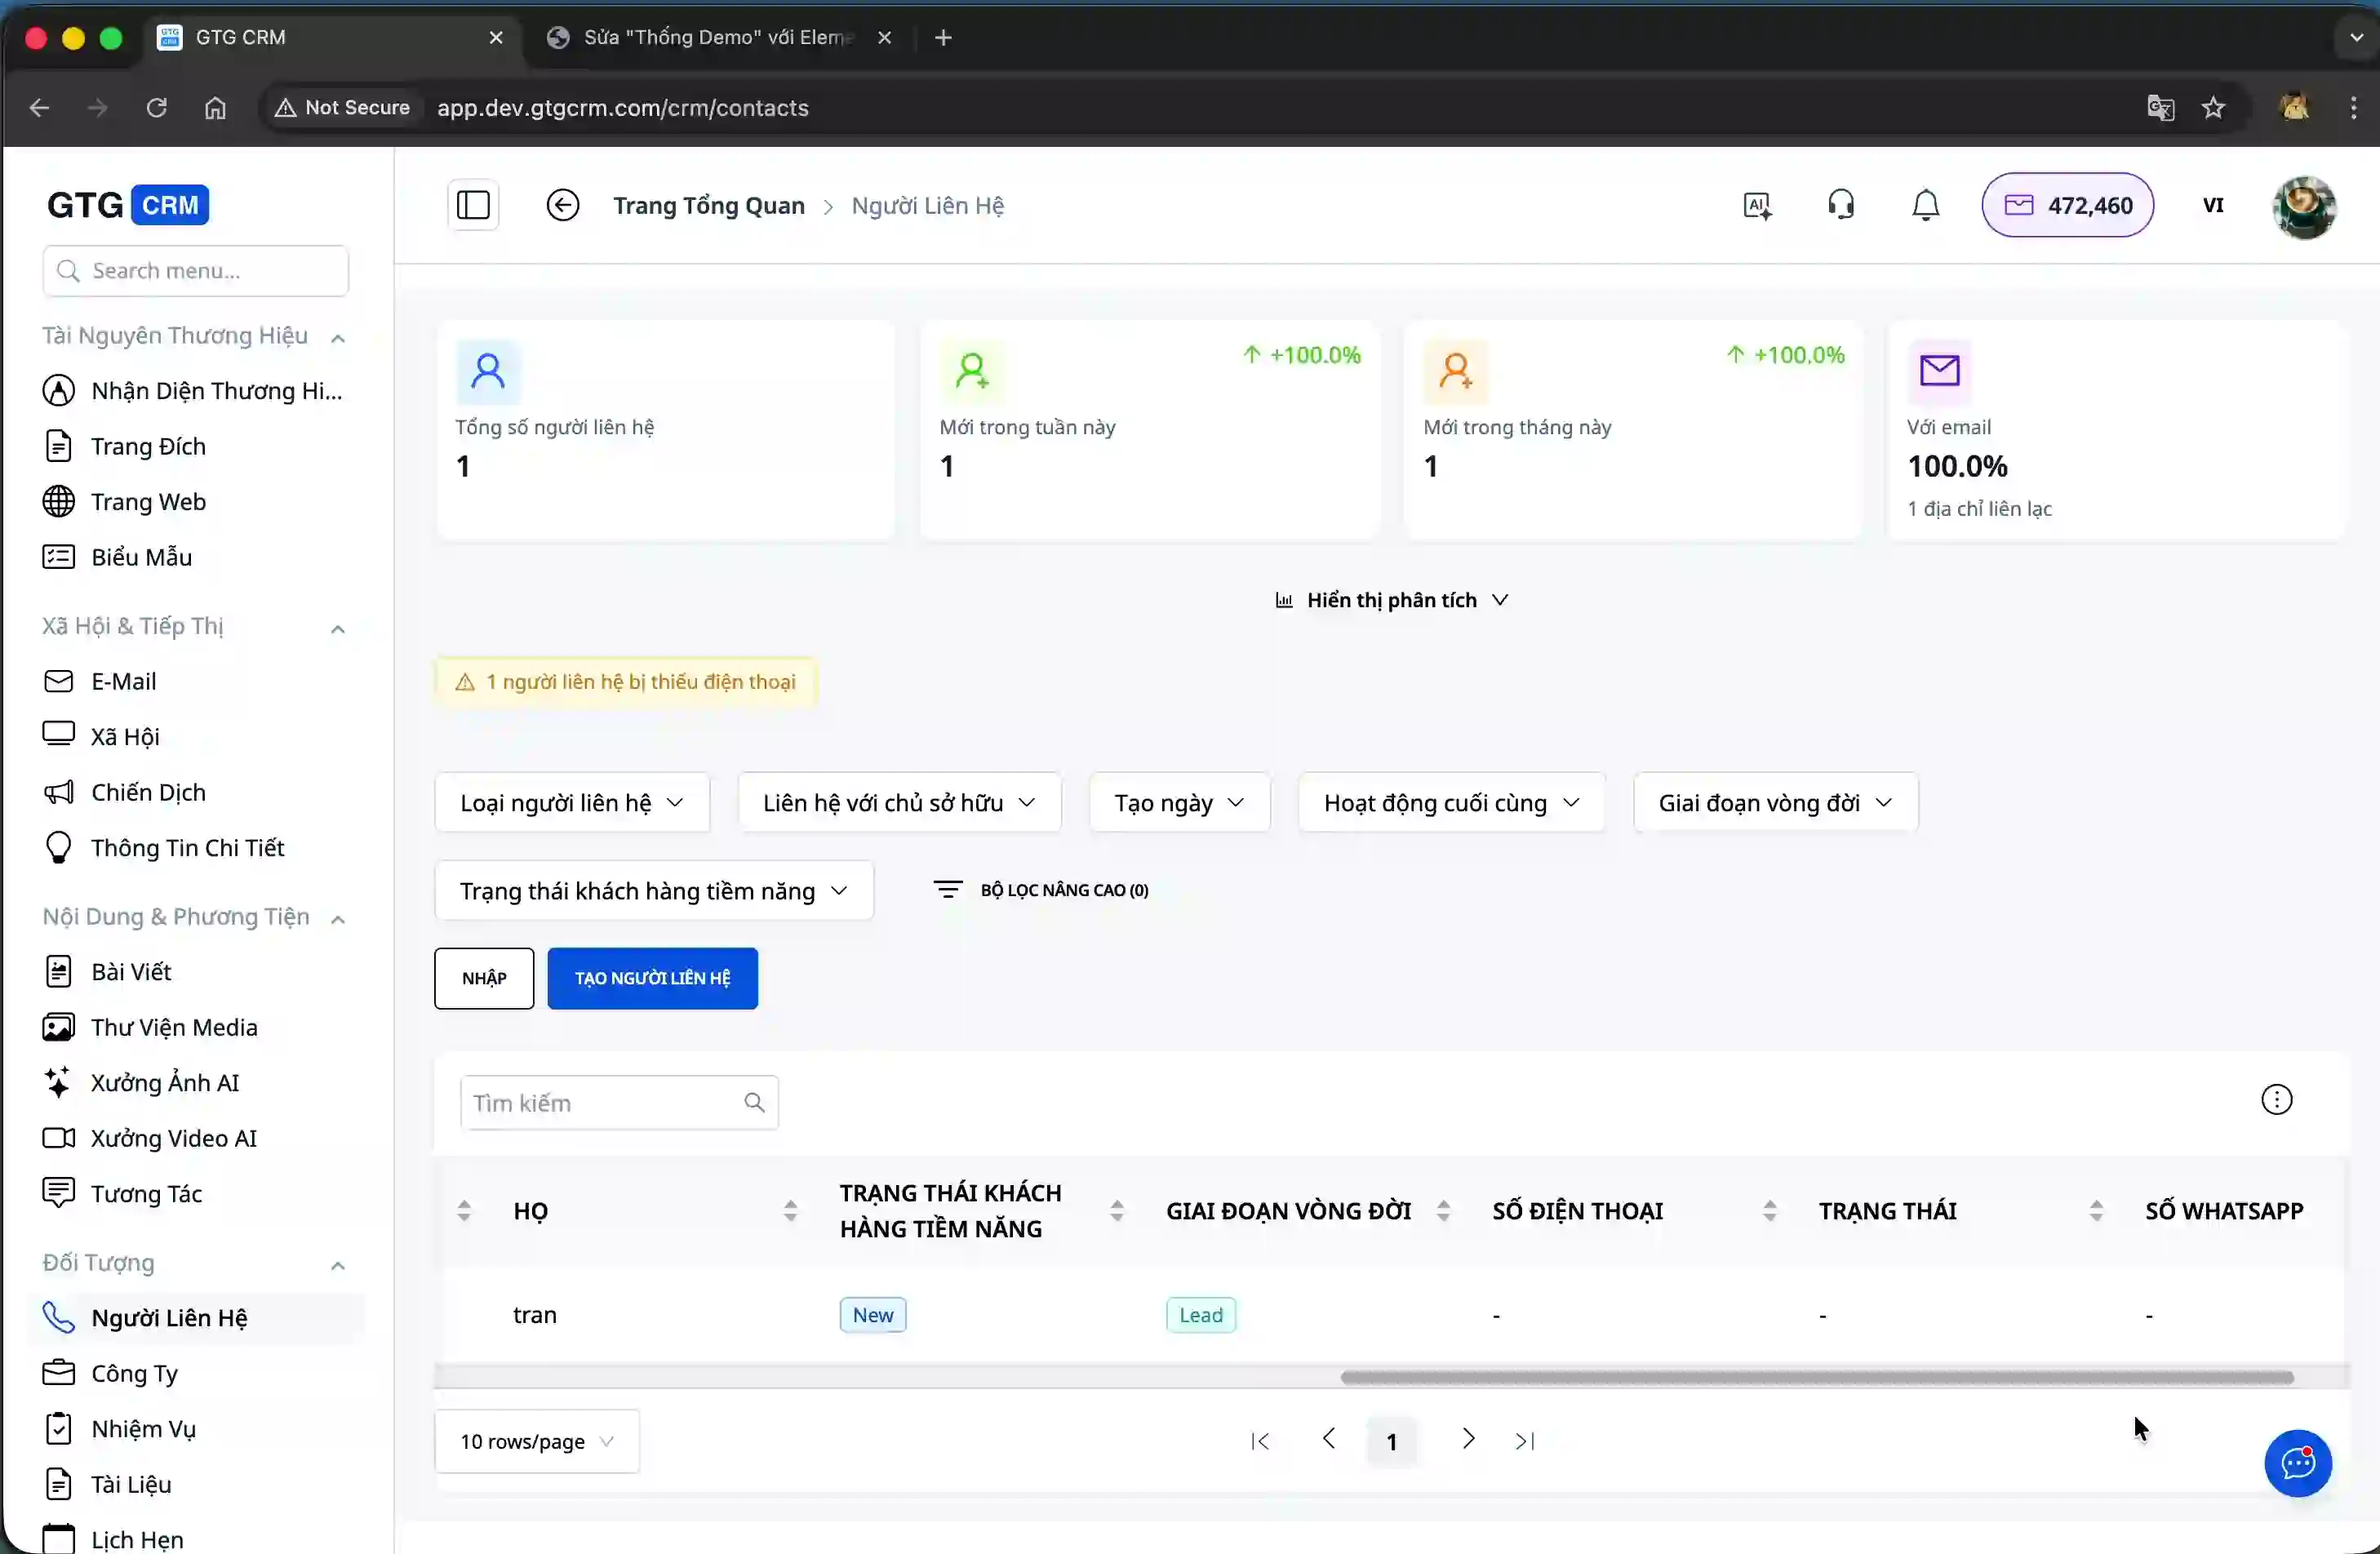Viewport: 2380px width, 1554px height.
Task: Click the AI tools icon in top bar
Action: [1757, 205]
